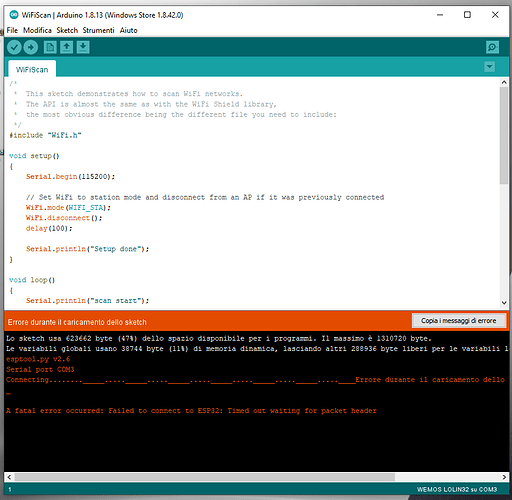
Task: Click the Upload arrow icon
Action: click(x=31, y=47)
